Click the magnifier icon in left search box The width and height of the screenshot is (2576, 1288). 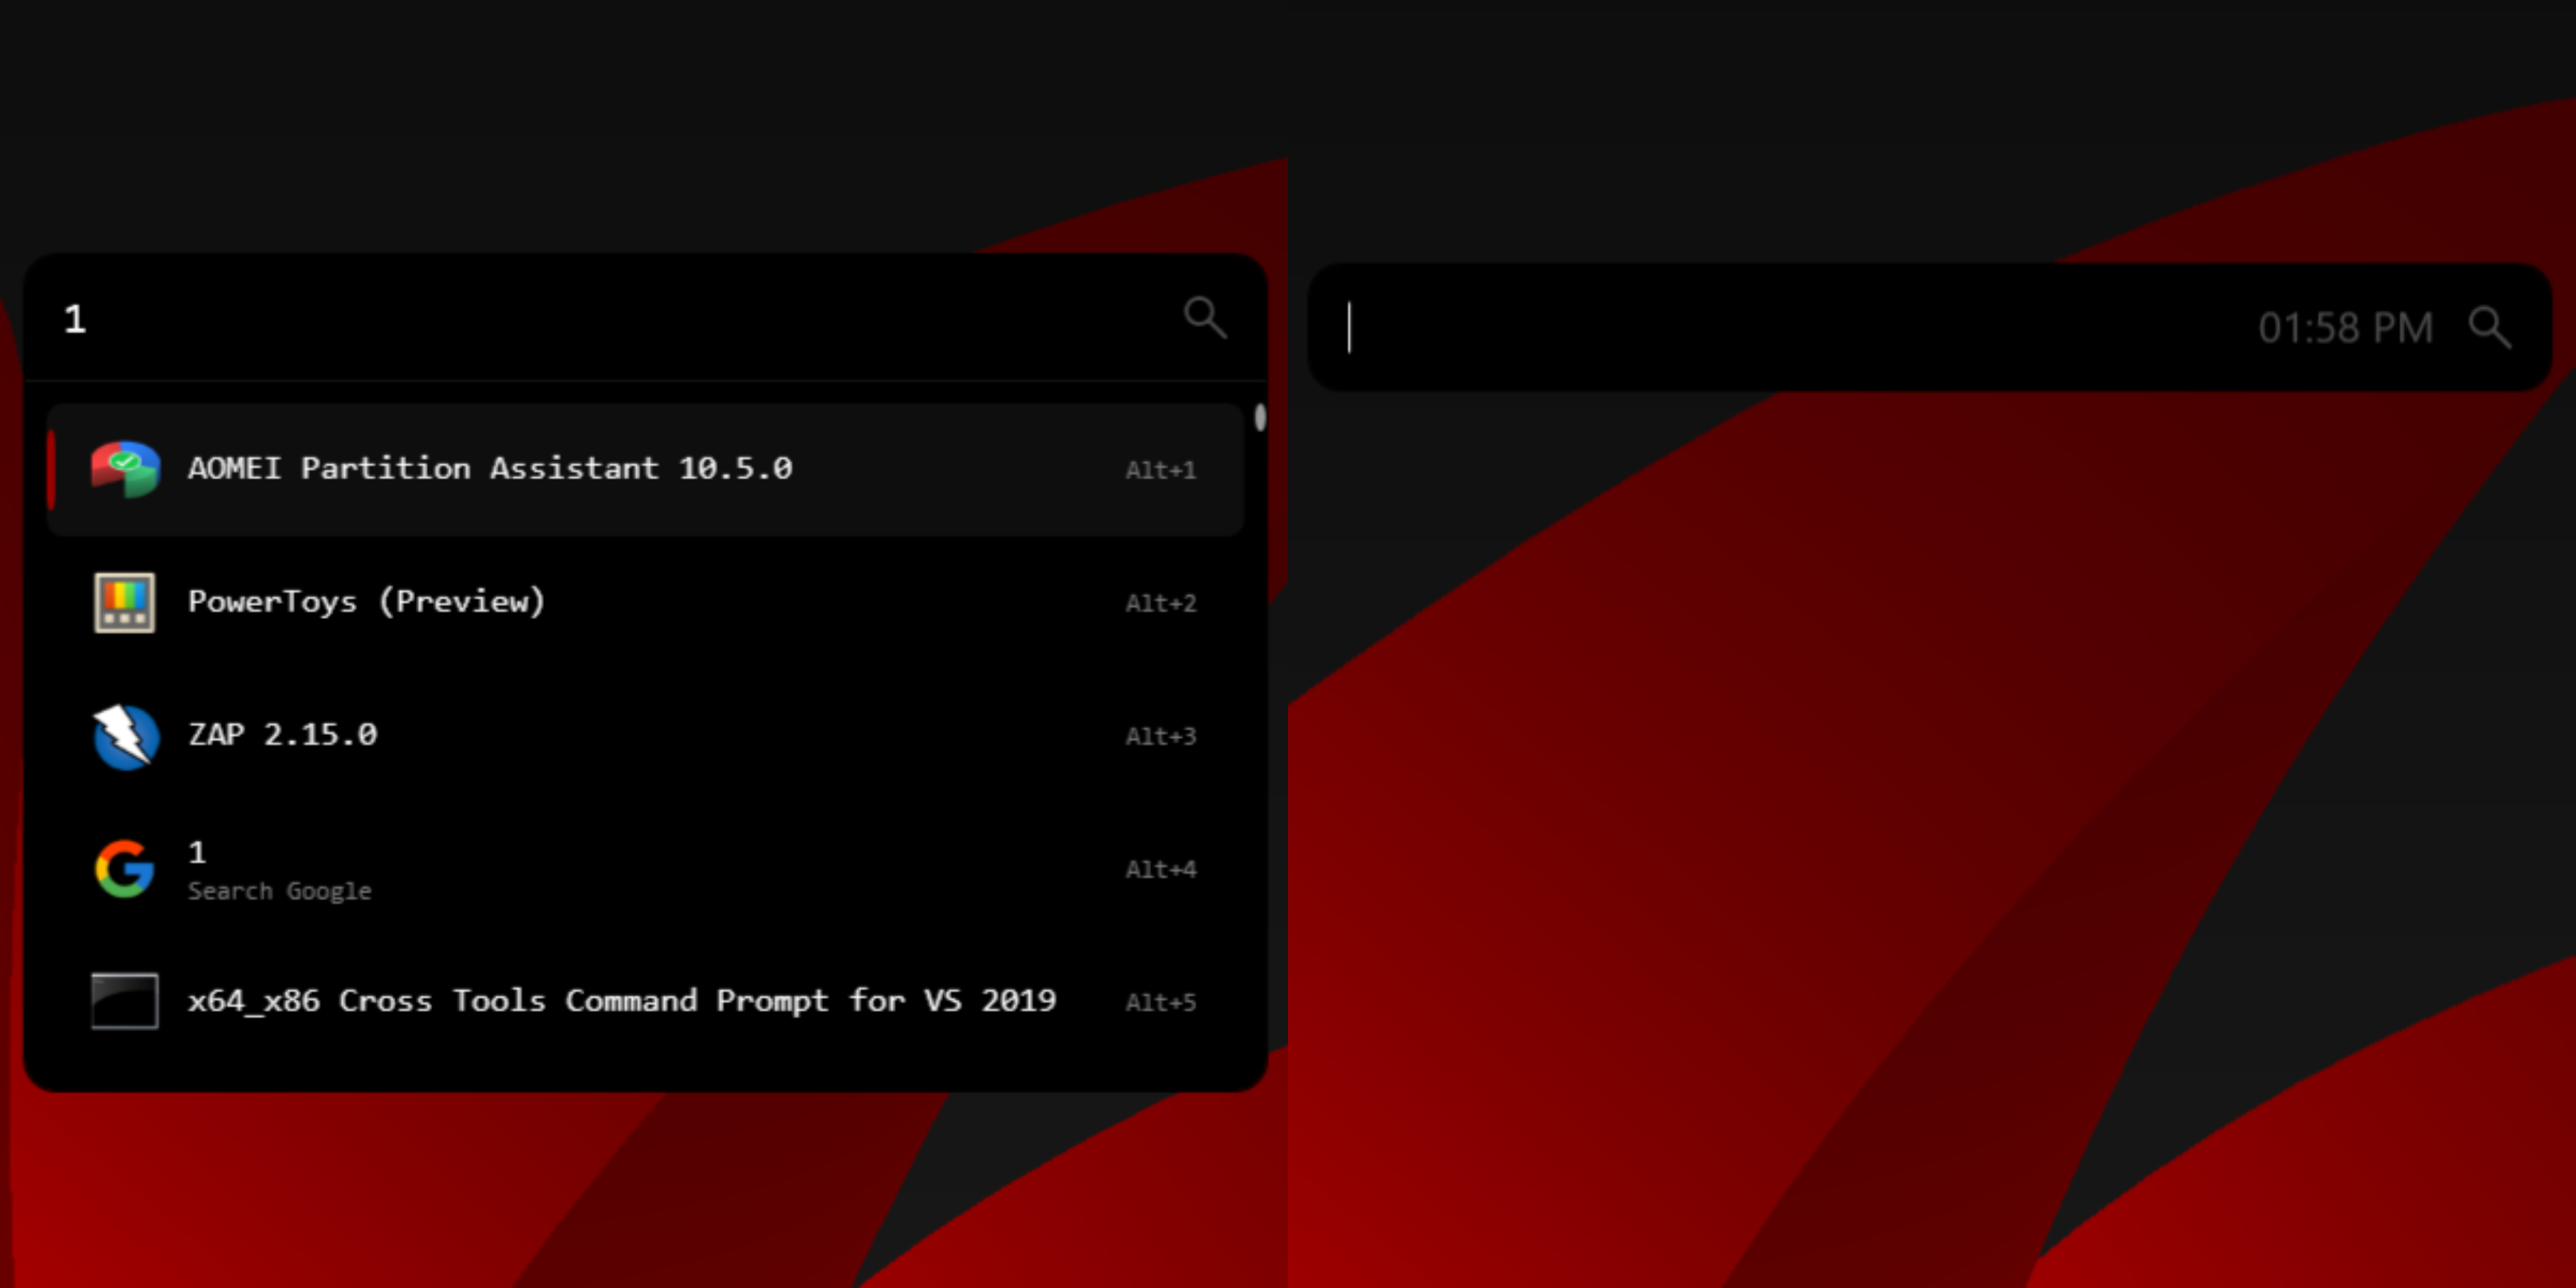(1204, 318)
